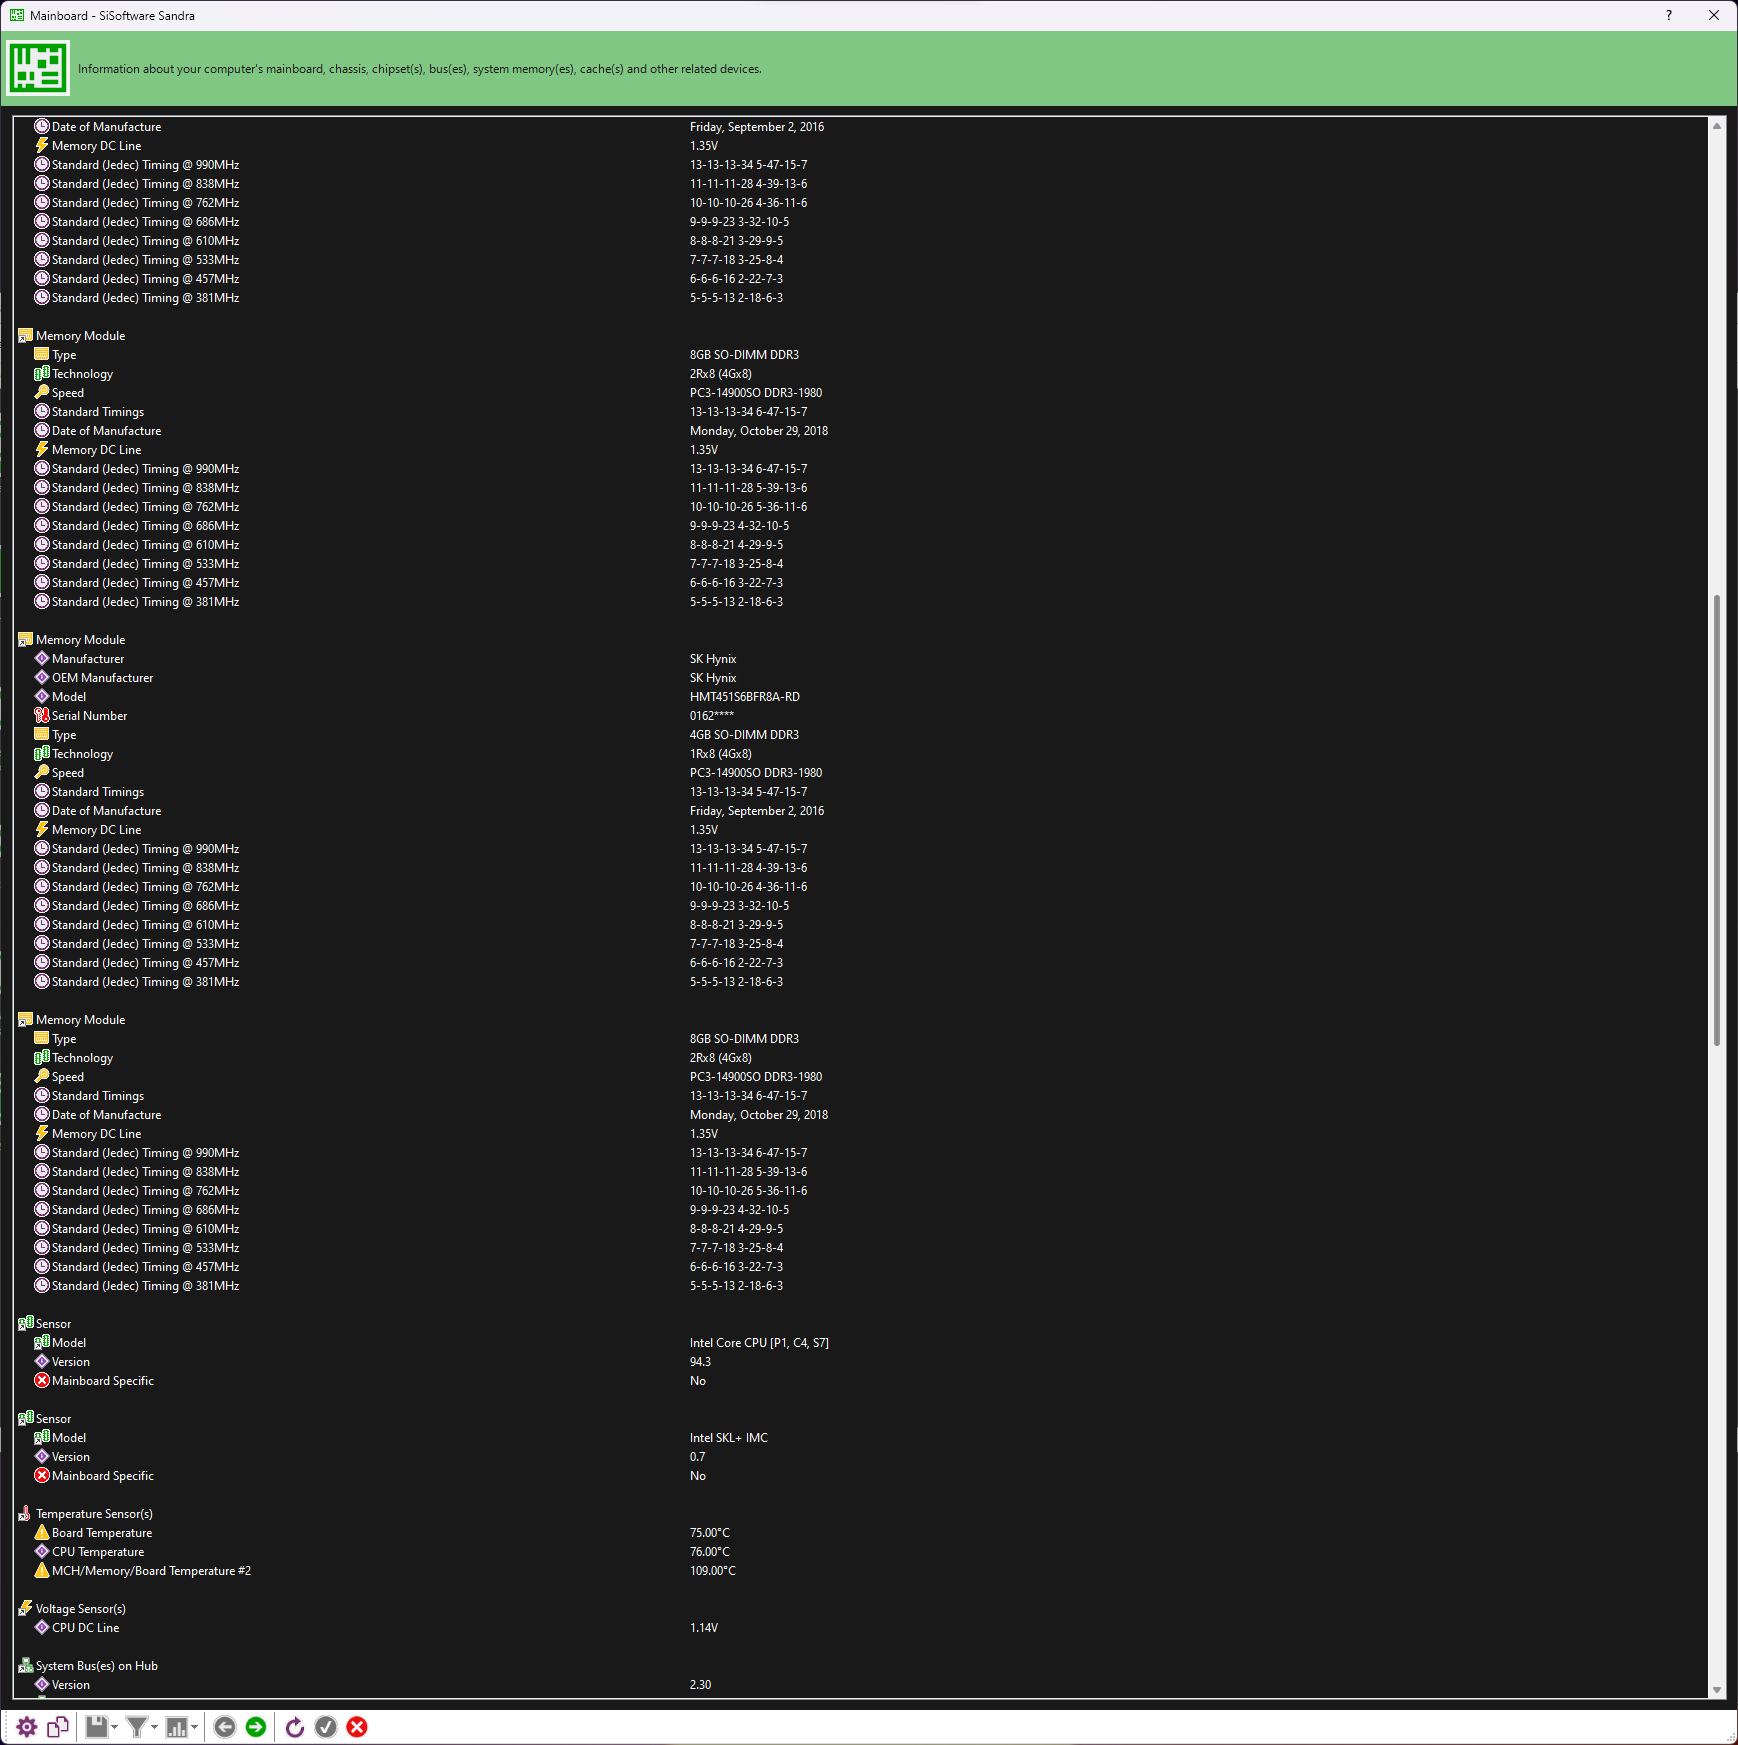Go forward with the green right arrow
Viewport: 1738px width, 1745px height.
coord(256,1727)
